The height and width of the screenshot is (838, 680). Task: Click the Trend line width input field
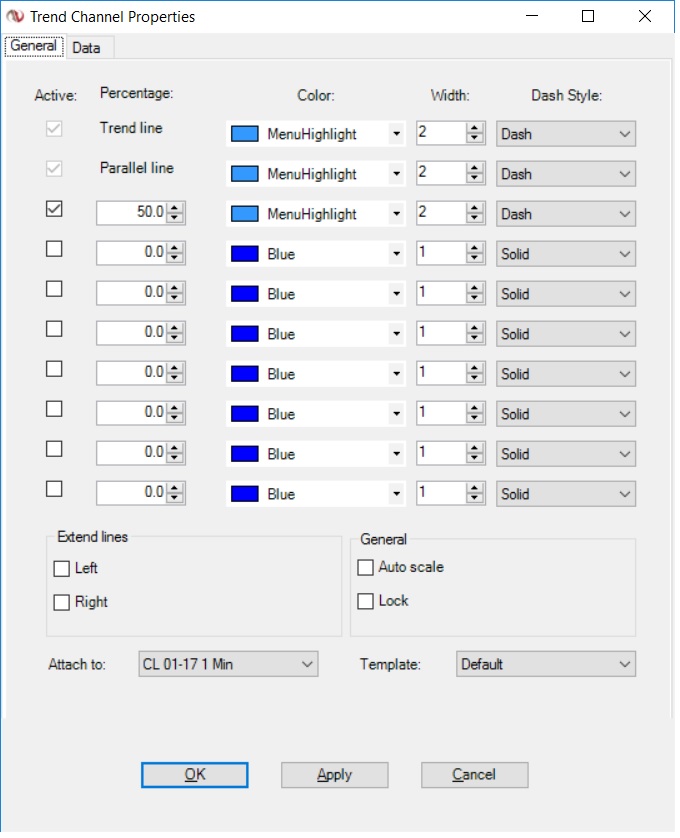click(x=440, y=134)
